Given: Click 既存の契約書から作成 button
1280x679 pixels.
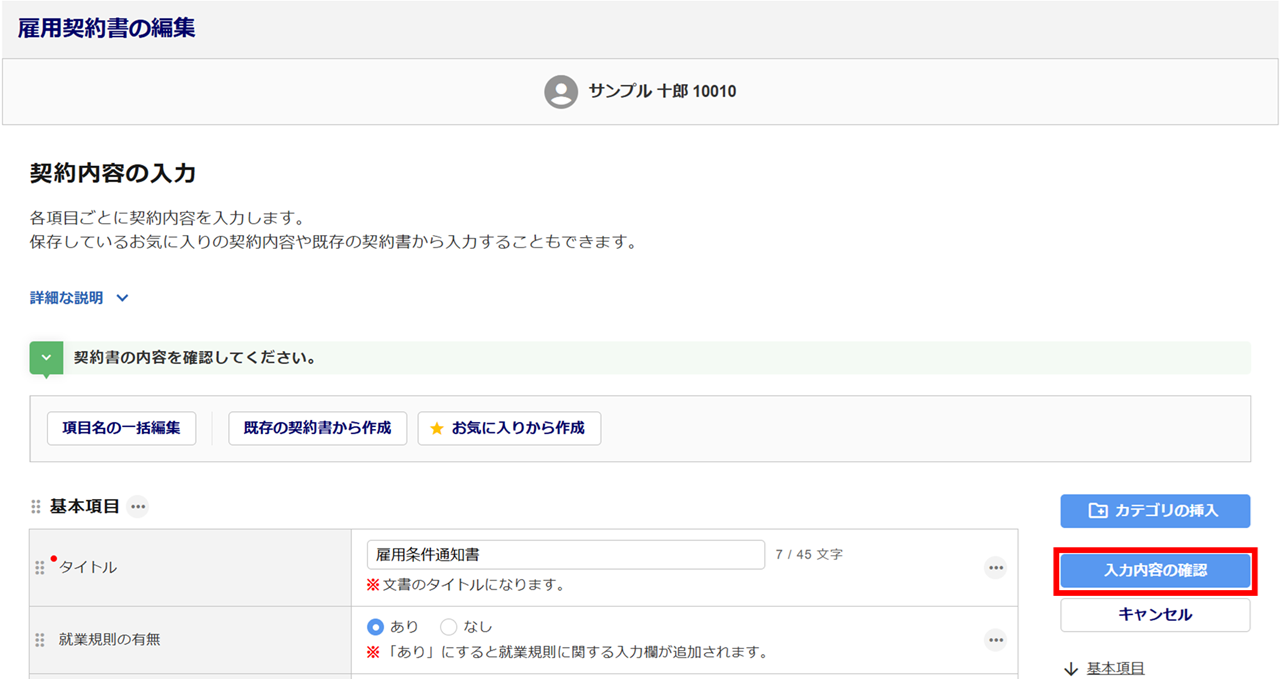Looking at the screenshot, I should pyautogui.click(x=317, y=428).
